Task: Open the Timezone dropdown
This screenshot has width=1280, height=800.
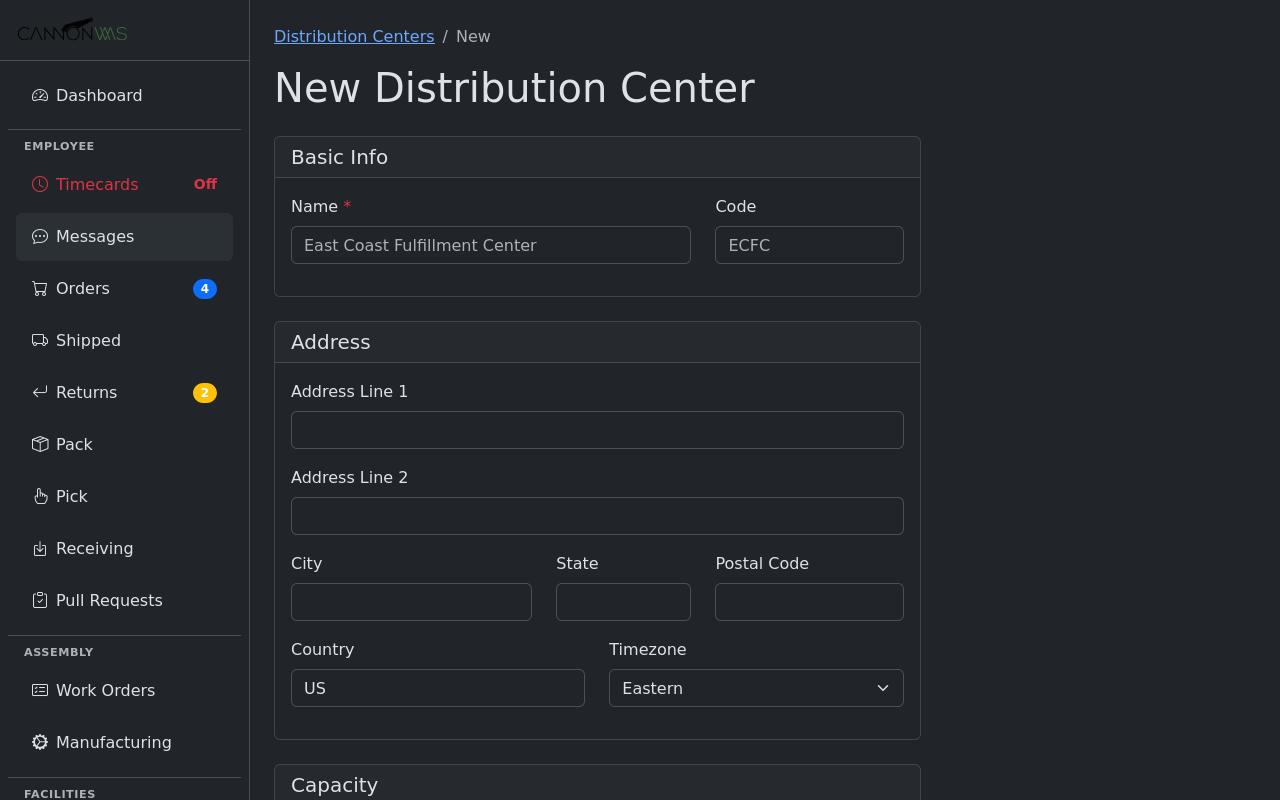Action: pyautogui.click(x=756, y=688)
